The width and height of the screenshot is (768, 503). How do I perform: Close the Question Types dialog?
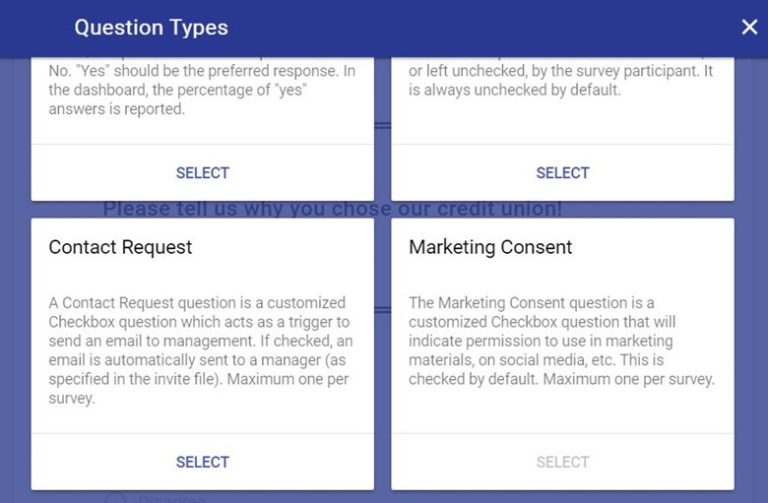(x=749, y=27)
